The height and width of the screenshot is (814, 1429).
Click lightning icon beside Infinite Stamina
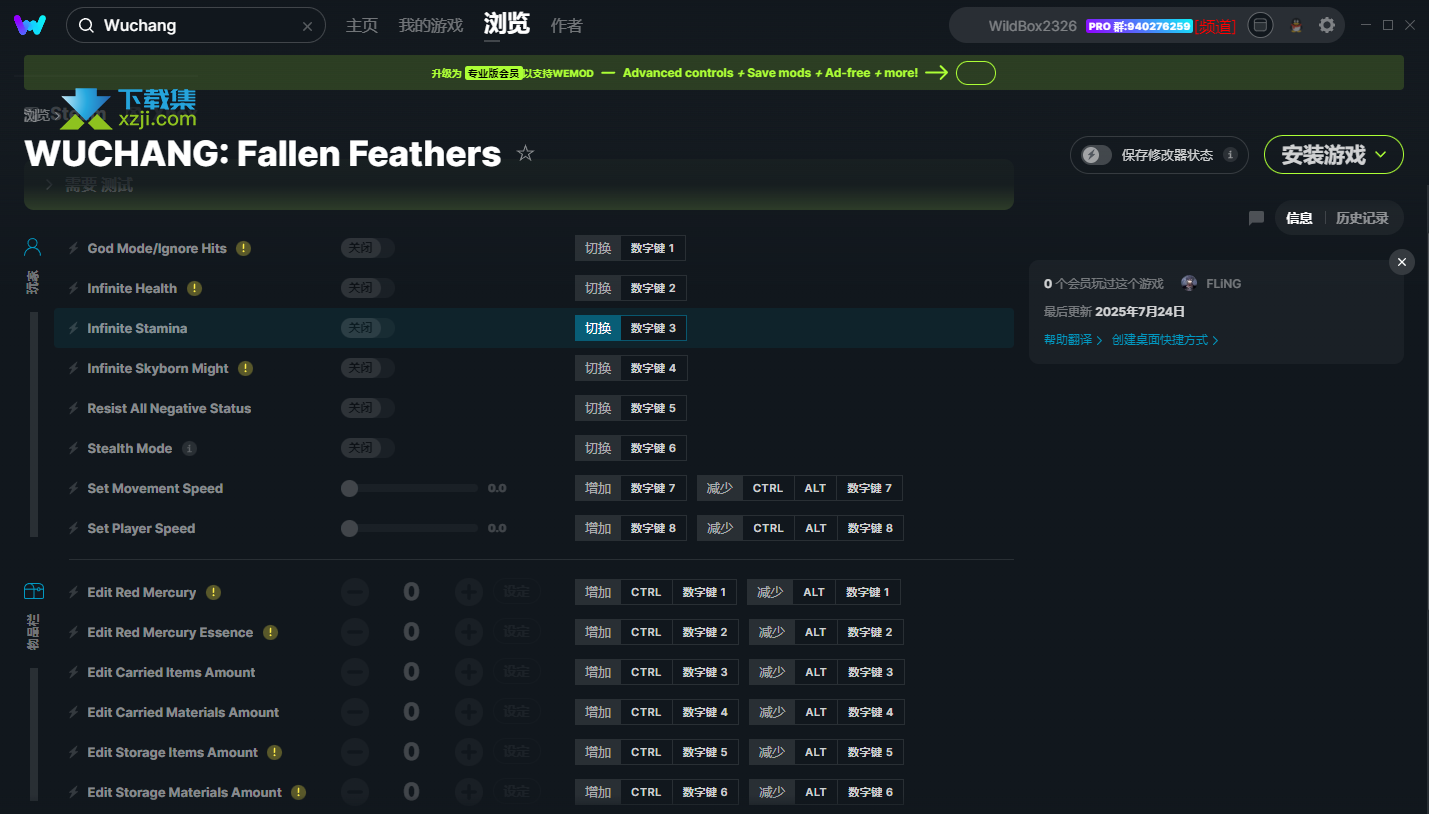tap(73, 328)
